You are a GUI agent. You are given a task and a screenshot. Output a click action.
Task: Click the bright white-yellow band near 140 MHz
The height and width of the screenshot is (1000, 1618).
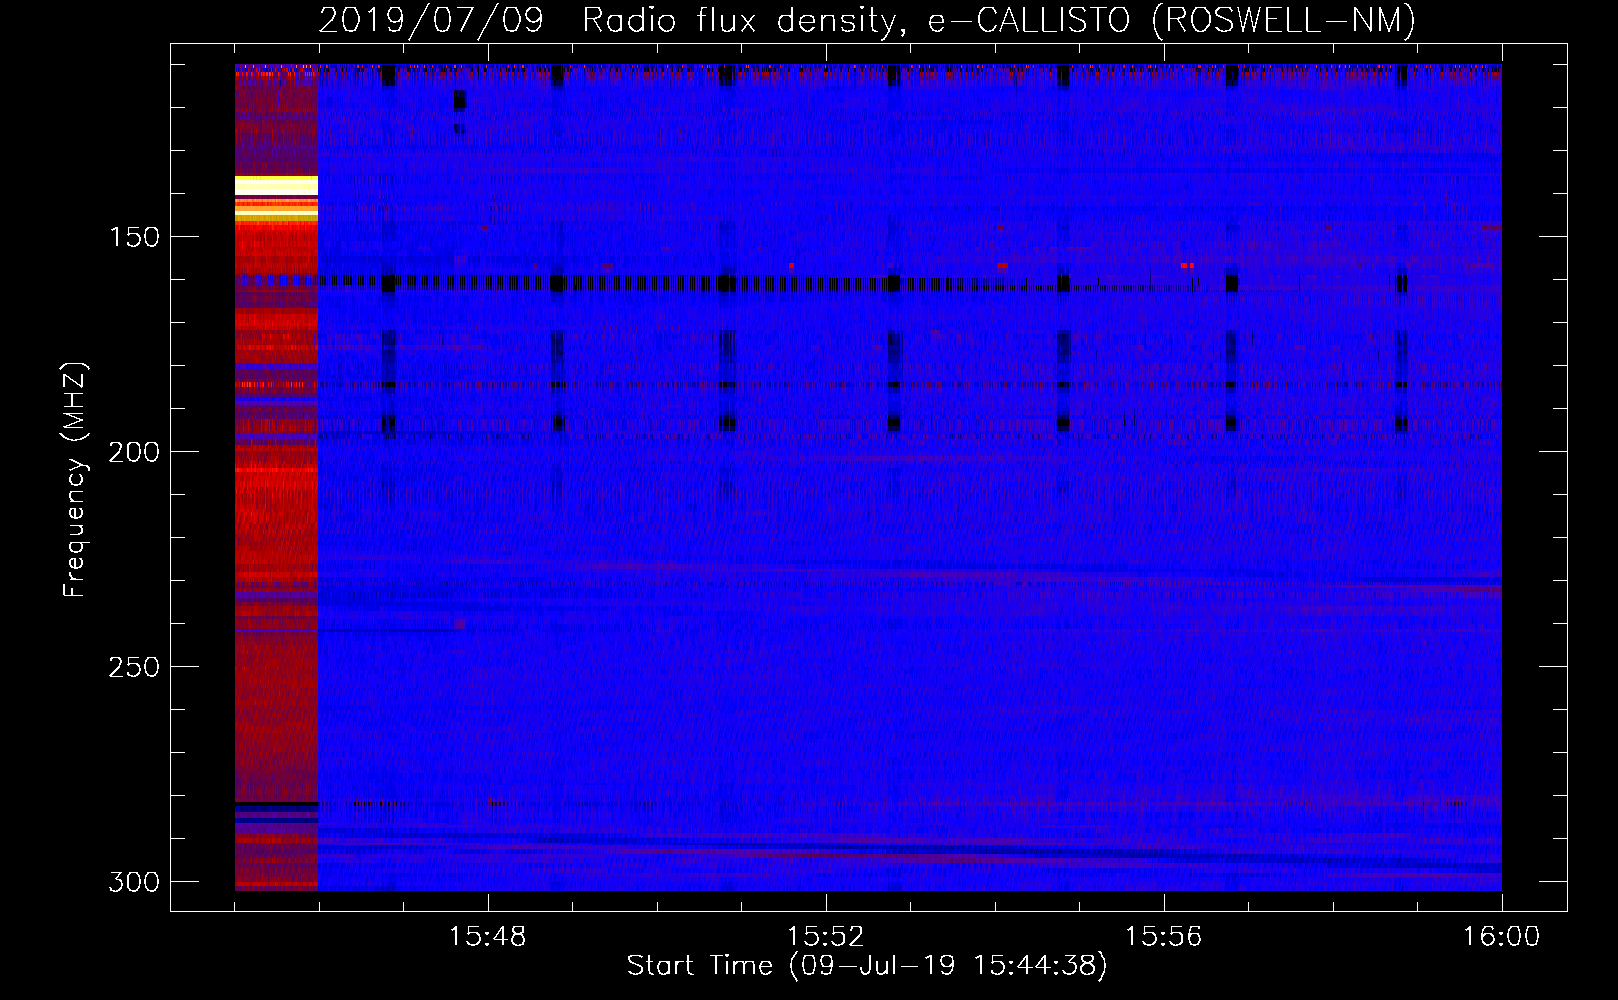pos(276,186)
